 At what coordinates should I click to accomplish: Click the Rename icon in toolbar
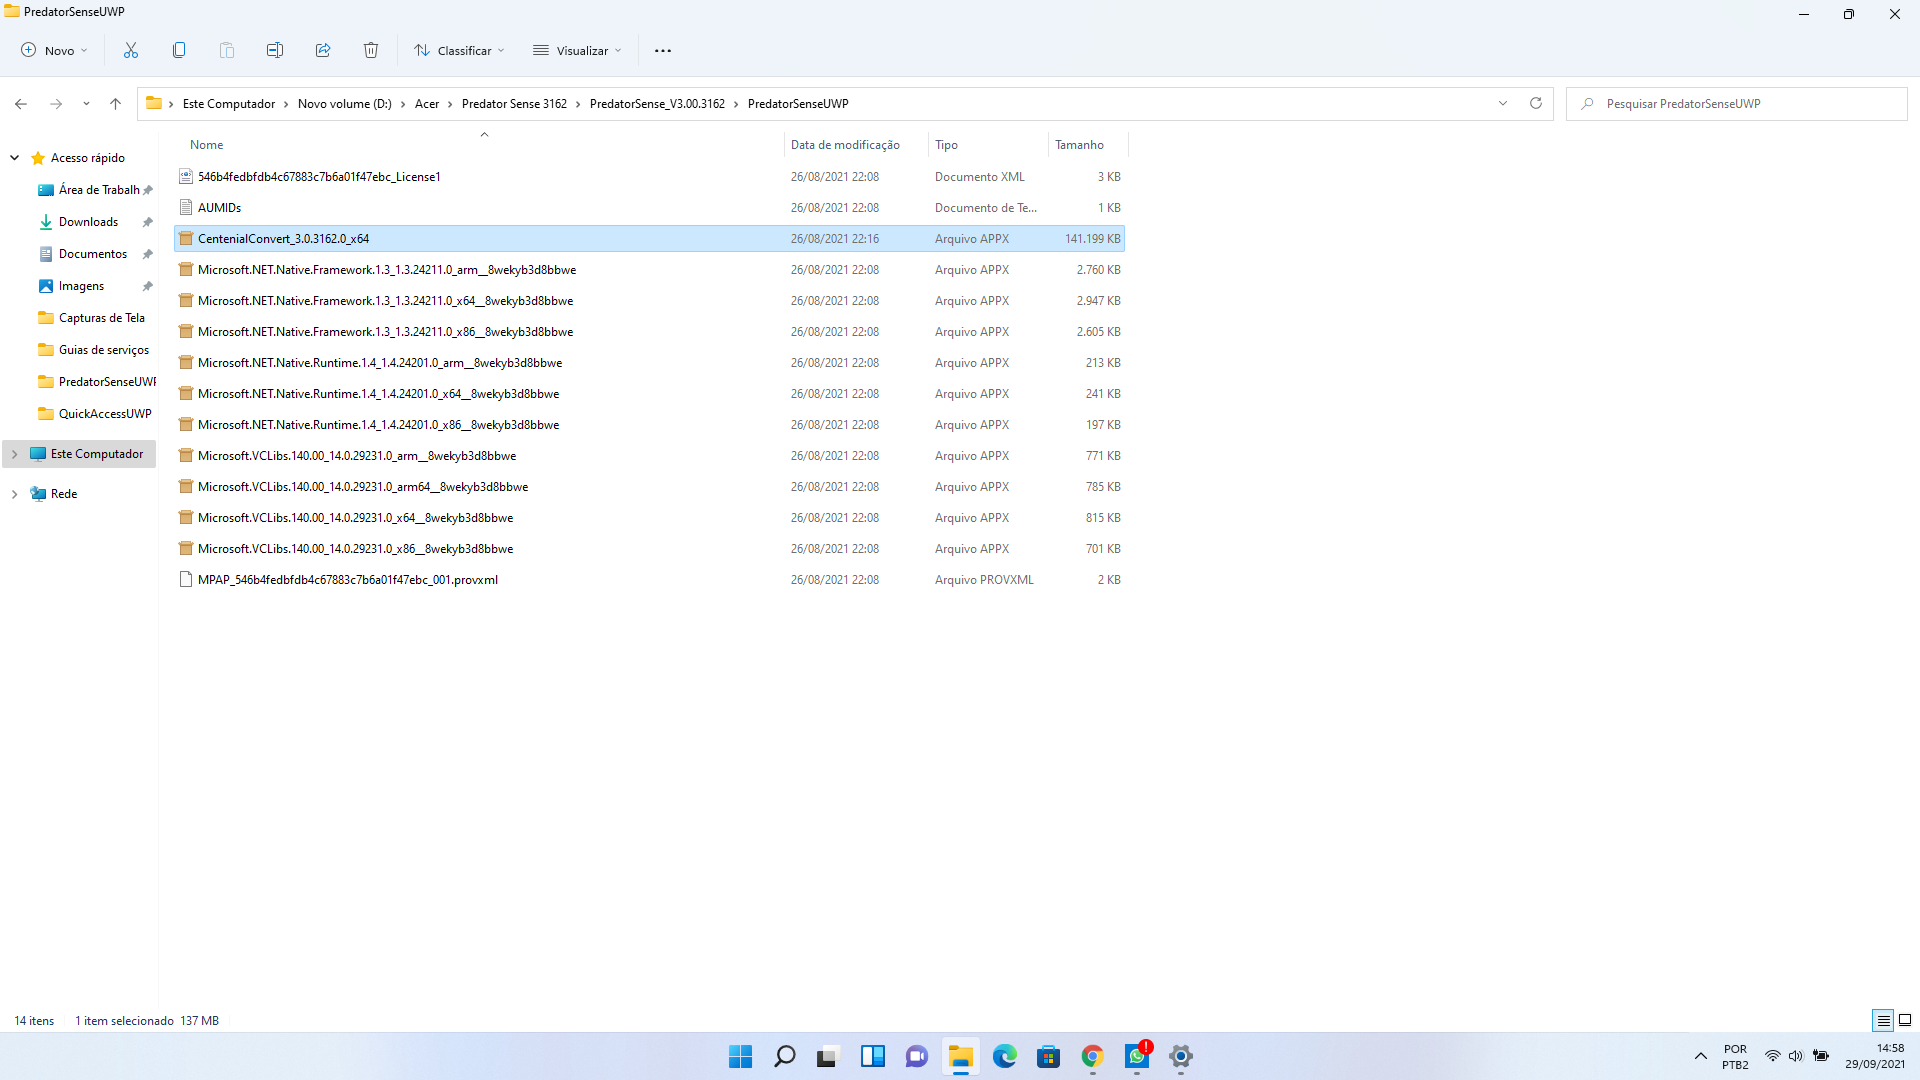click(x=275, y=50)
